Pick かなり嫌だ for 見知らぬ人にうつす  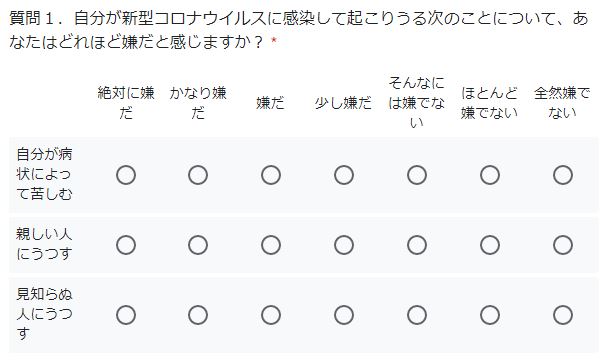(198, 315)
